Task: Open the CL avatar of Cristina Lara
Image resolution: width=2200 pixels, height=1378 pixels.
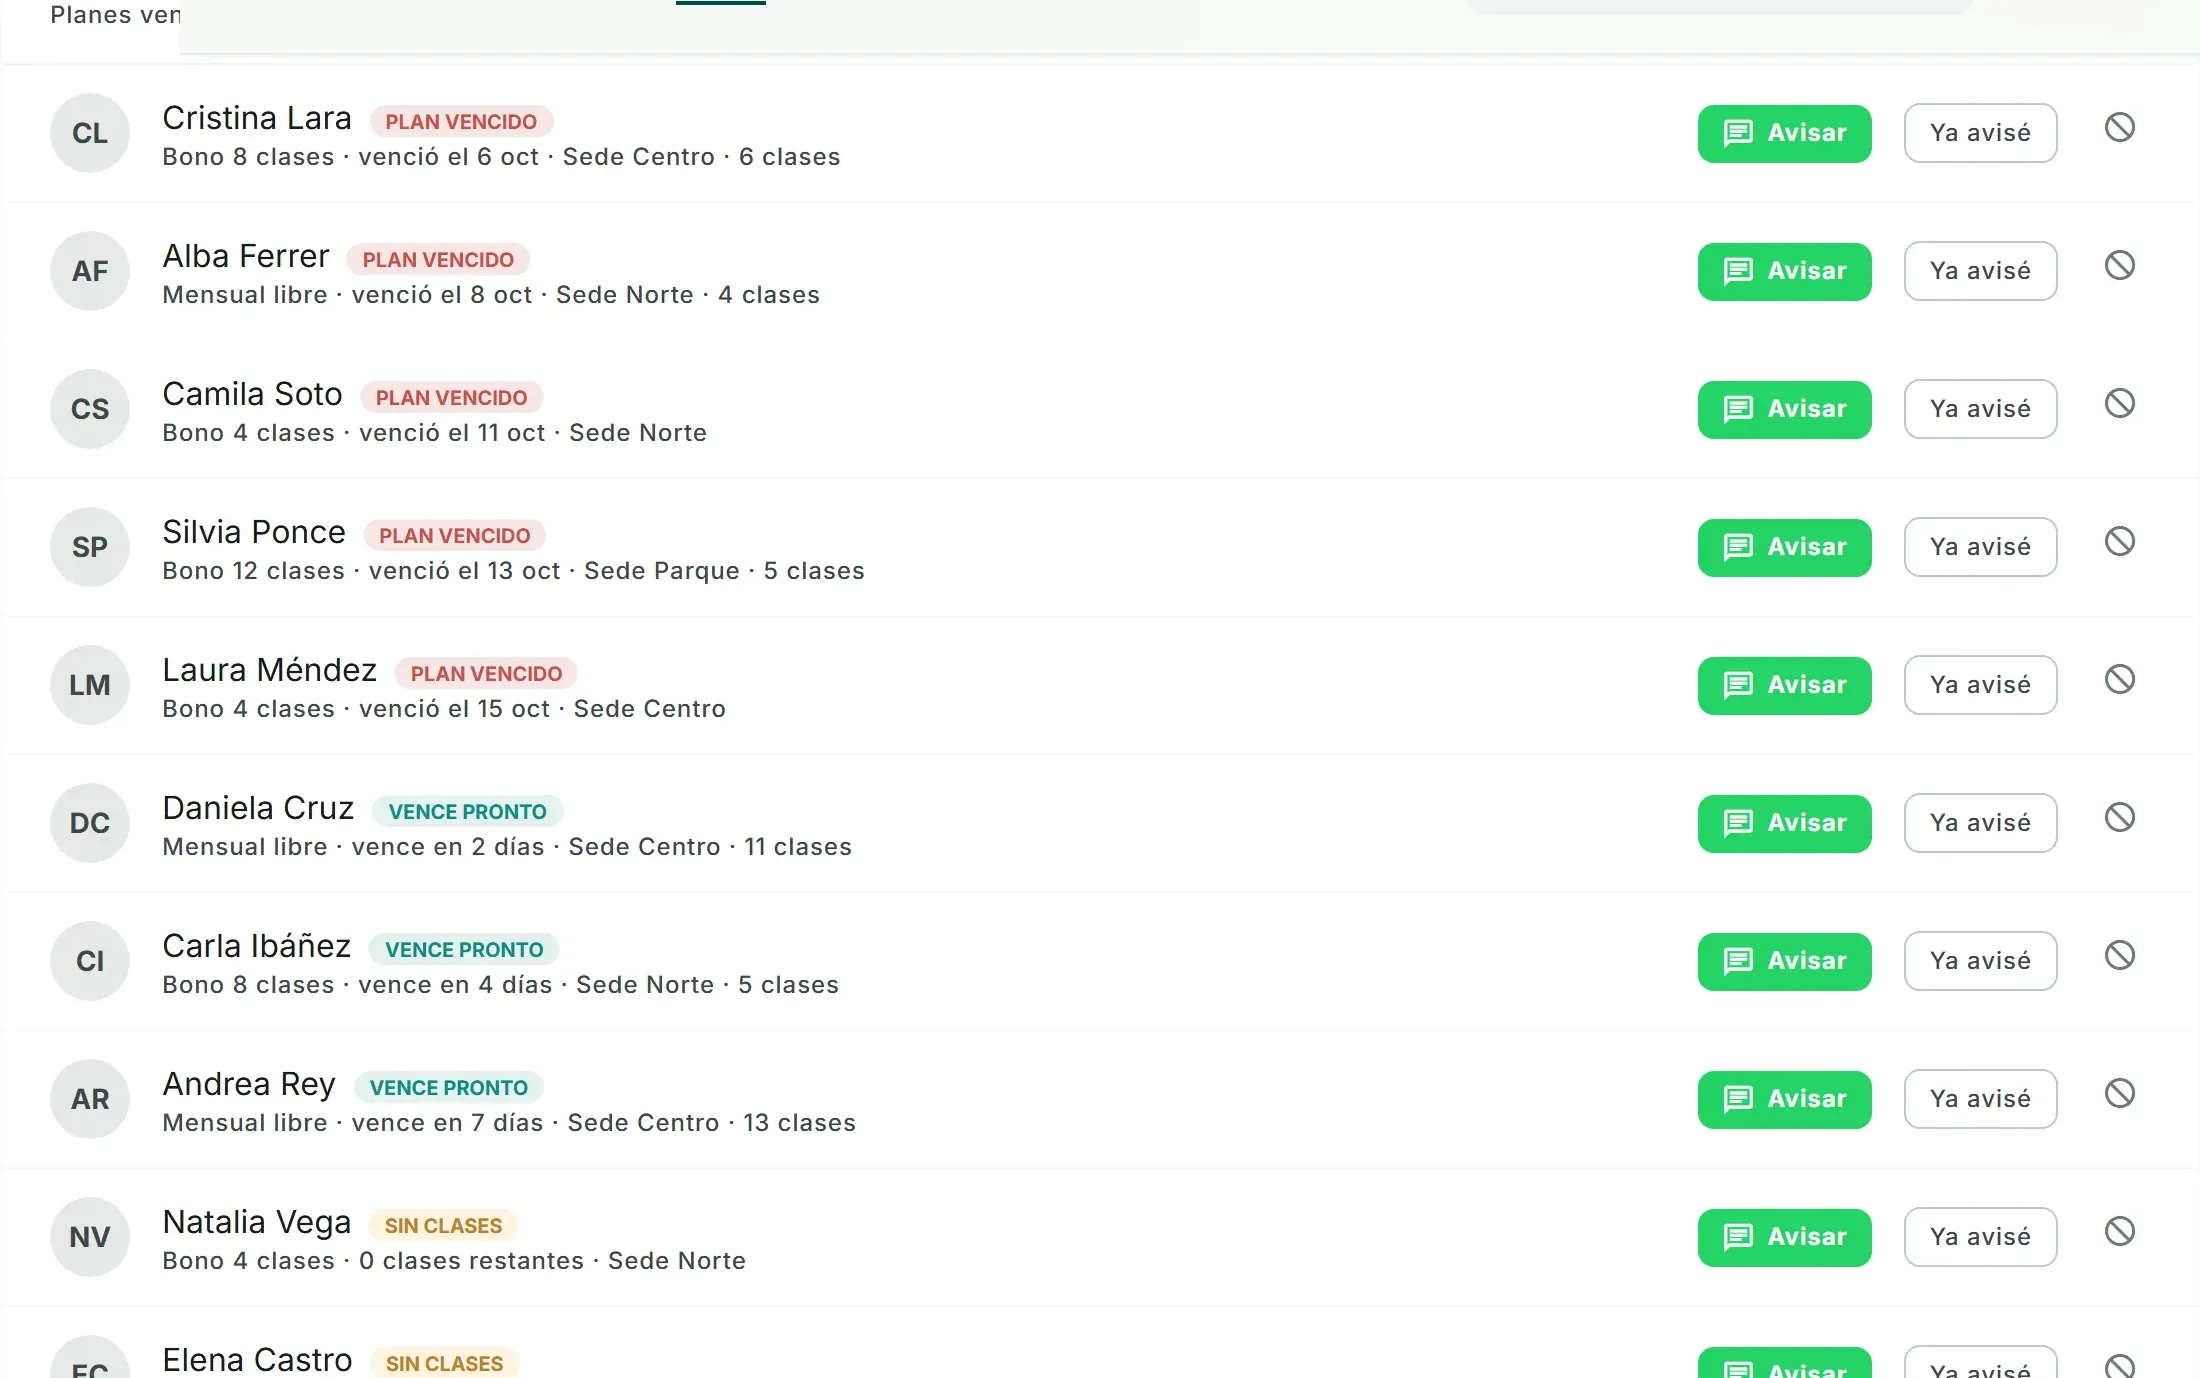Action: click(90, 133)
